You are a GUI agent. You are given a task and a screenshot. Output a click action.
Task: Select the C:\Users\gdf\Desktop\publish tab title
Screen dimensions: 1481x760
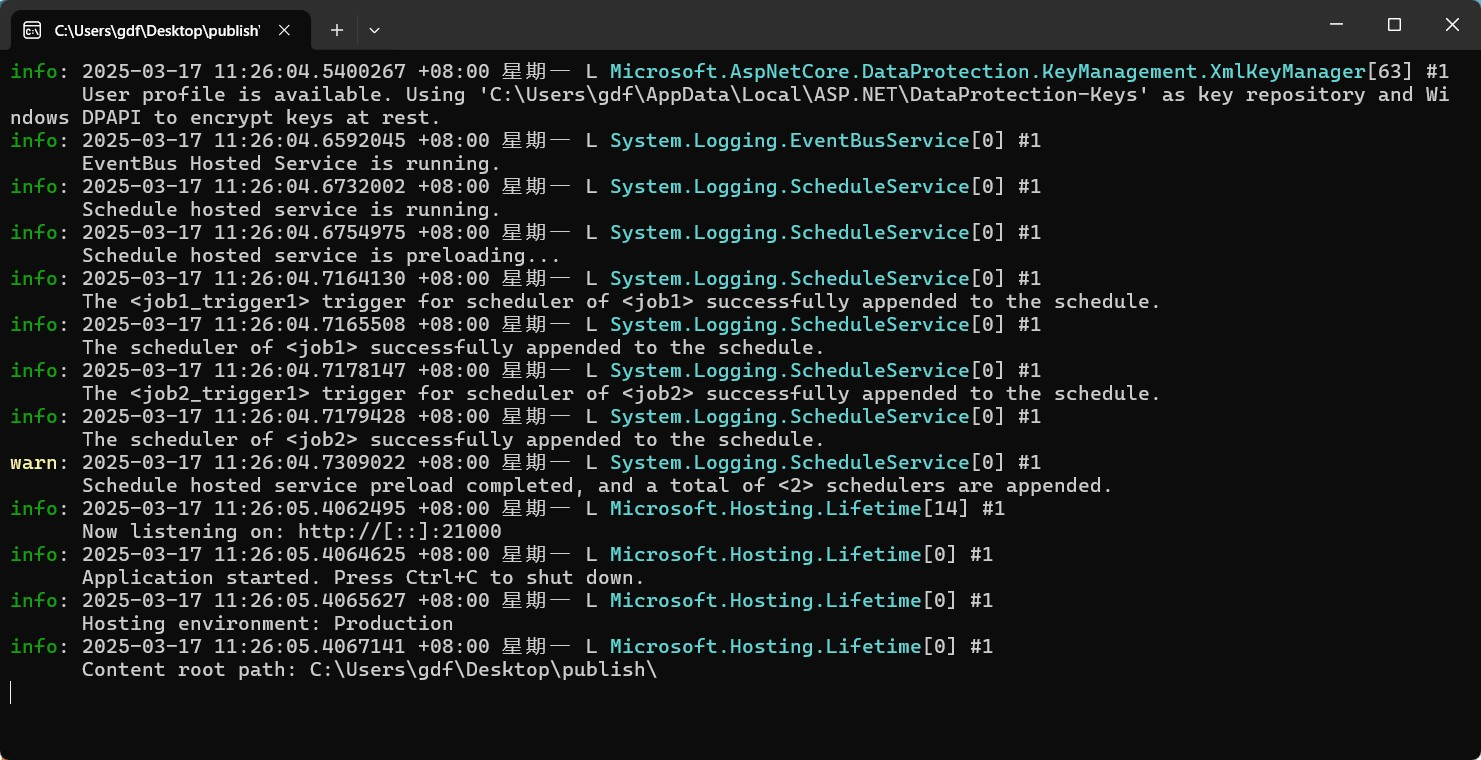[x=156, y=30]
